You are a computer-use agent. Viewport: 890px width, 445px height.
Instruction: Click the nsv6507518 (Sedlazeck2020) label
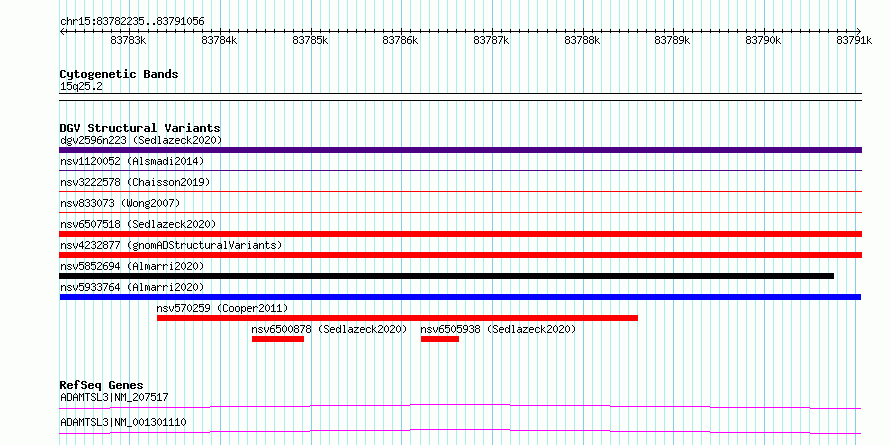click(x=138, y=224)
